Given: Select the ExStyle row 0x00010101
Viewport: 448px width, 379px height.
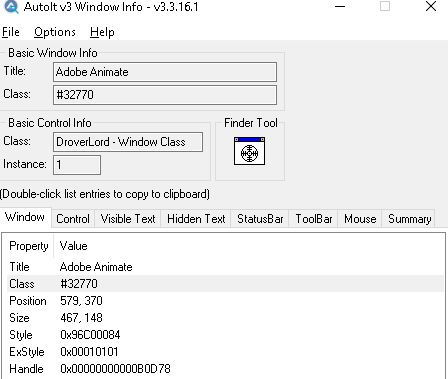Looking at the screenshot, I should tap(225, 352).
